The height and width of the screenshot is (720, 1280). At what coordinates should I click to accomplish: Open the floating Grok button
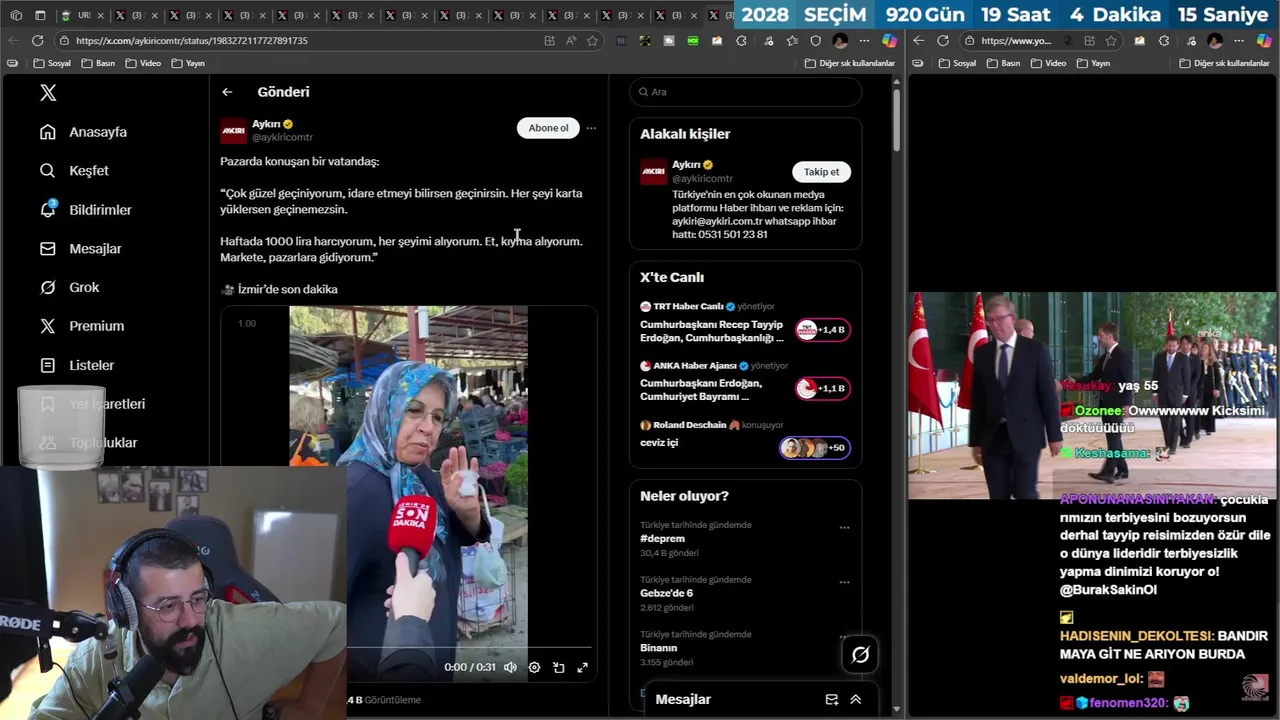pos(860,655)
